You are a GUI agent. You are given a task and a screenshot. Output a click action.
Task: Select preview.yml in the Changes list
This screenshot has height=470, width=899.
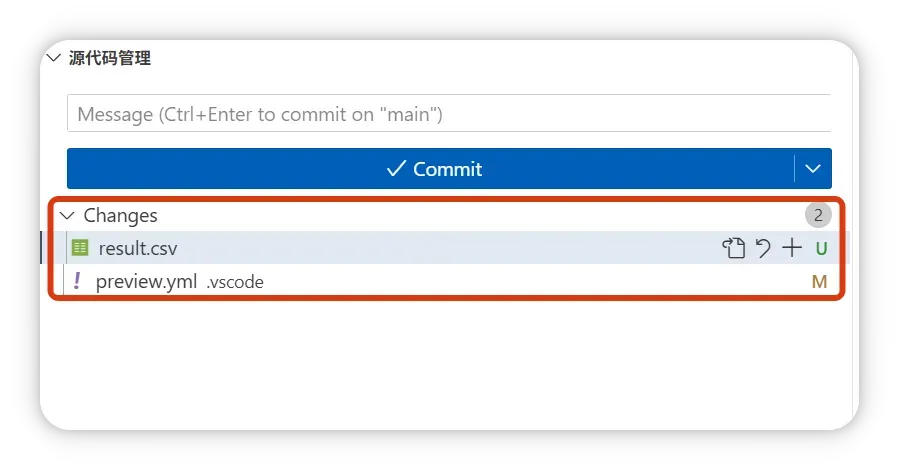pos(146,282)
